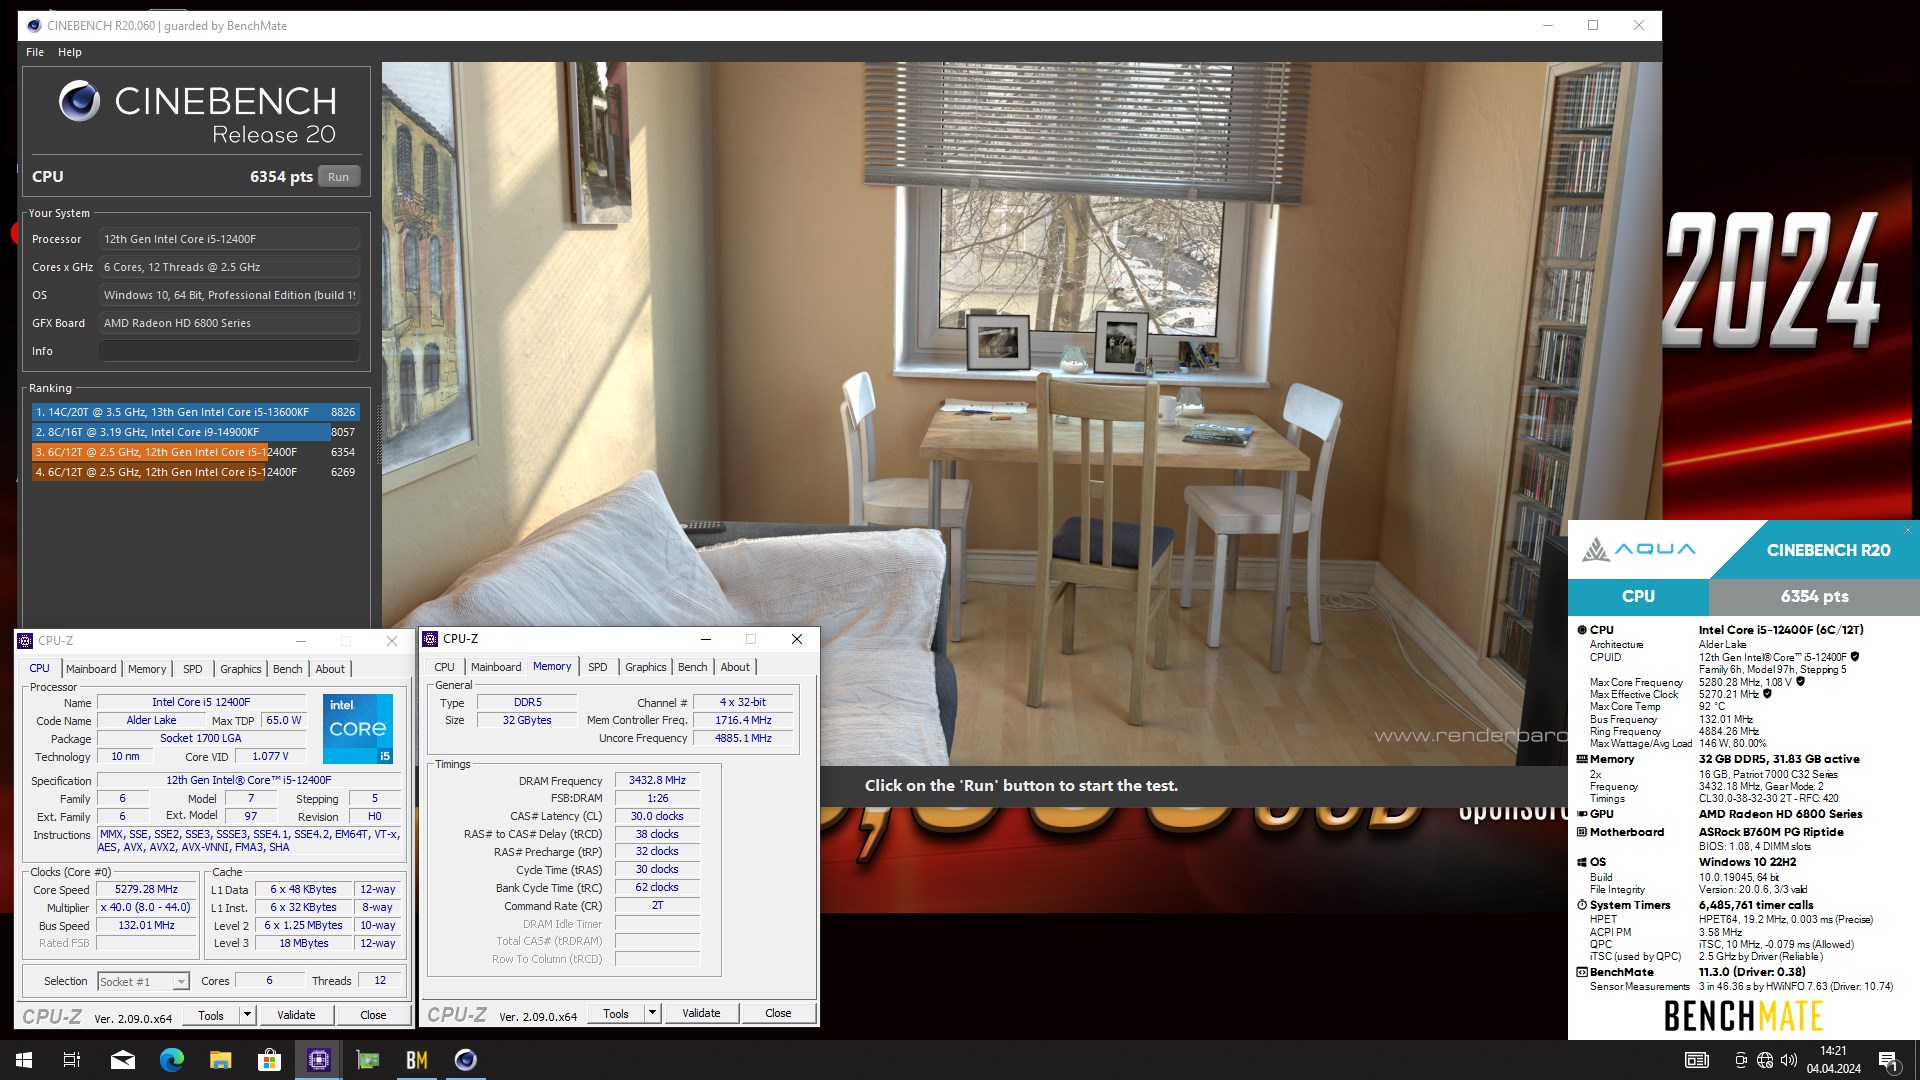Select ranking entry i9-14900KF 8057

click(x=195, y=432)
